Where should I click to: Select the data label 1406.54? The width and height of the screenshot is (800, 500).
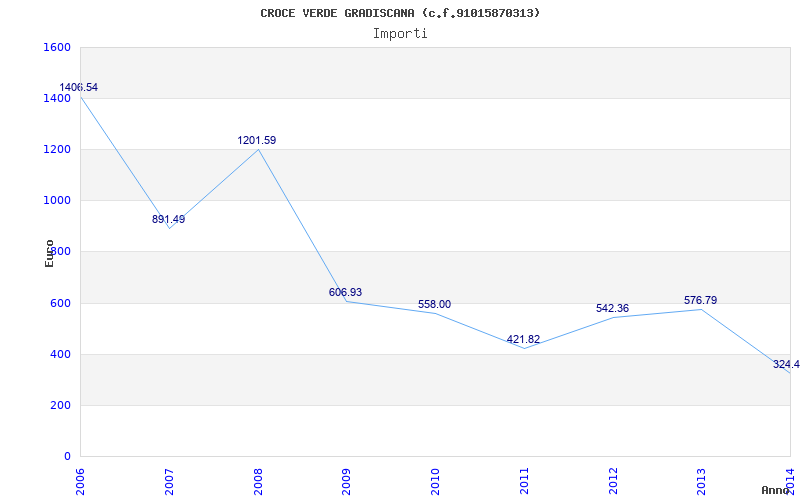pyautogui.click(x=79, y=87)
